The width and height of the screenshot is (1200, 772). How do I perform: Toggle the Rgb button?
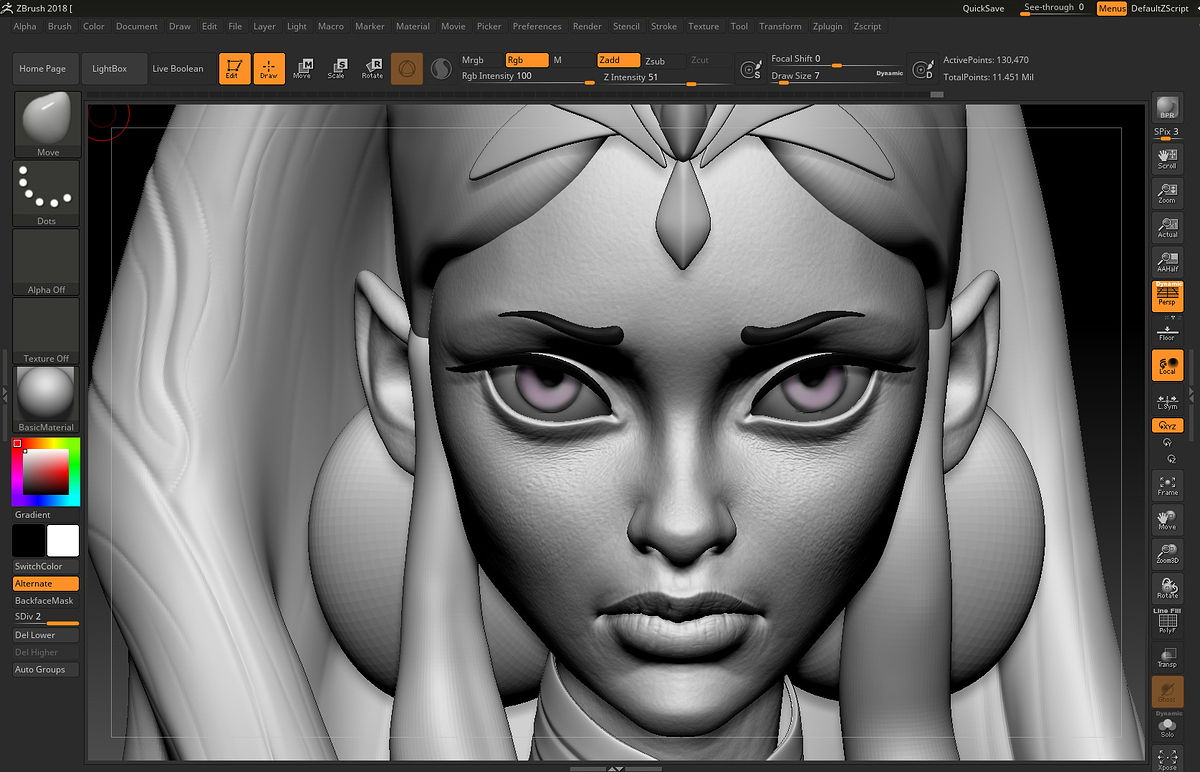click(527, 60)
